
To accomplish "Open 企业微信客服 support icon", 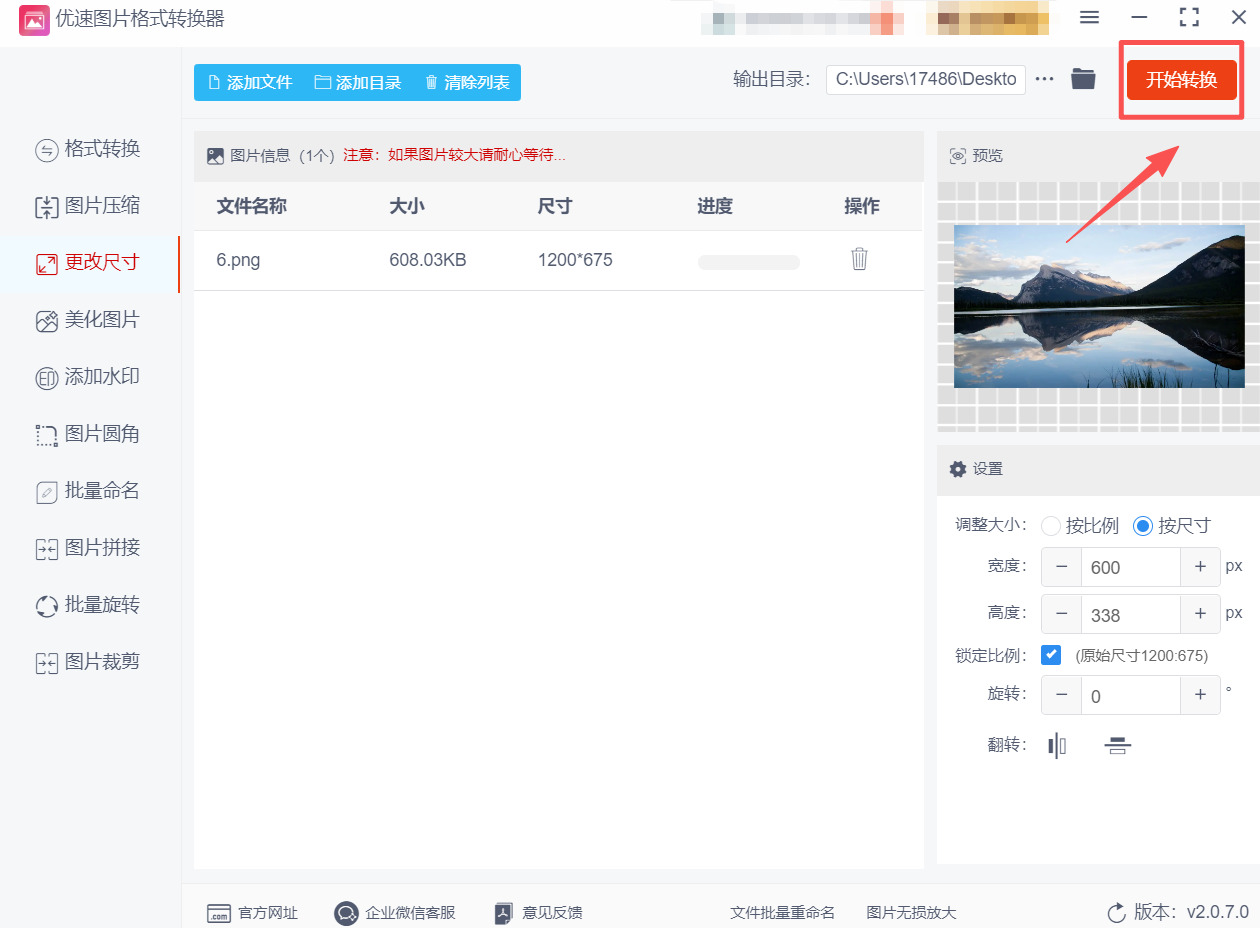I will click(346, 913).
